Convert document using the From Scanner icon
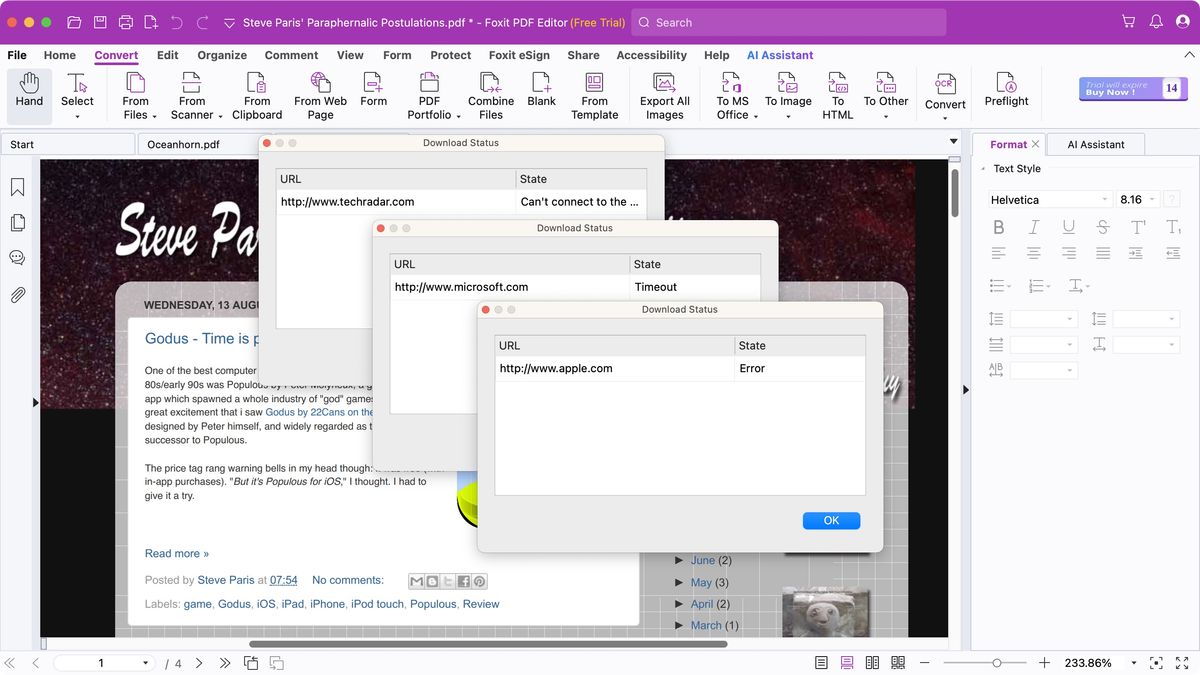This screenshot has width=1200, height=675. [193, 94]
